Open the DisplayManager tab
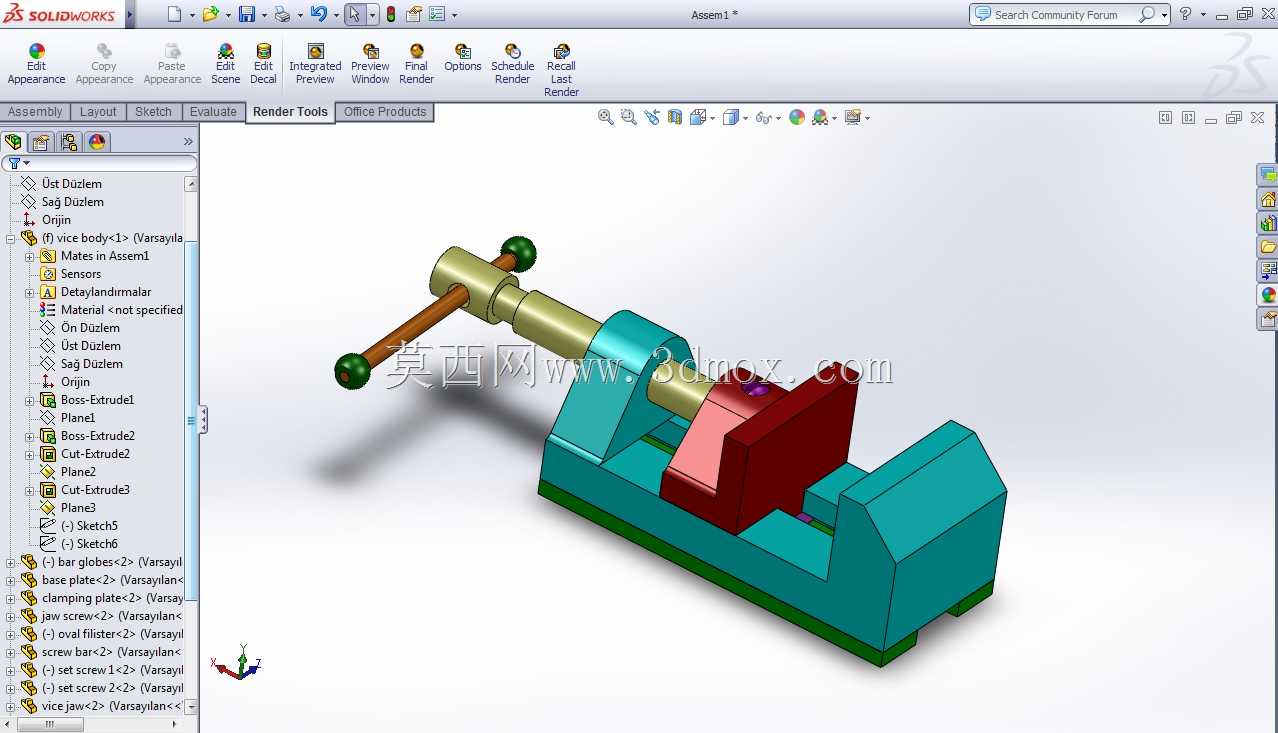The width and height of the screenshot is (1278, 733). coord(97,142)
